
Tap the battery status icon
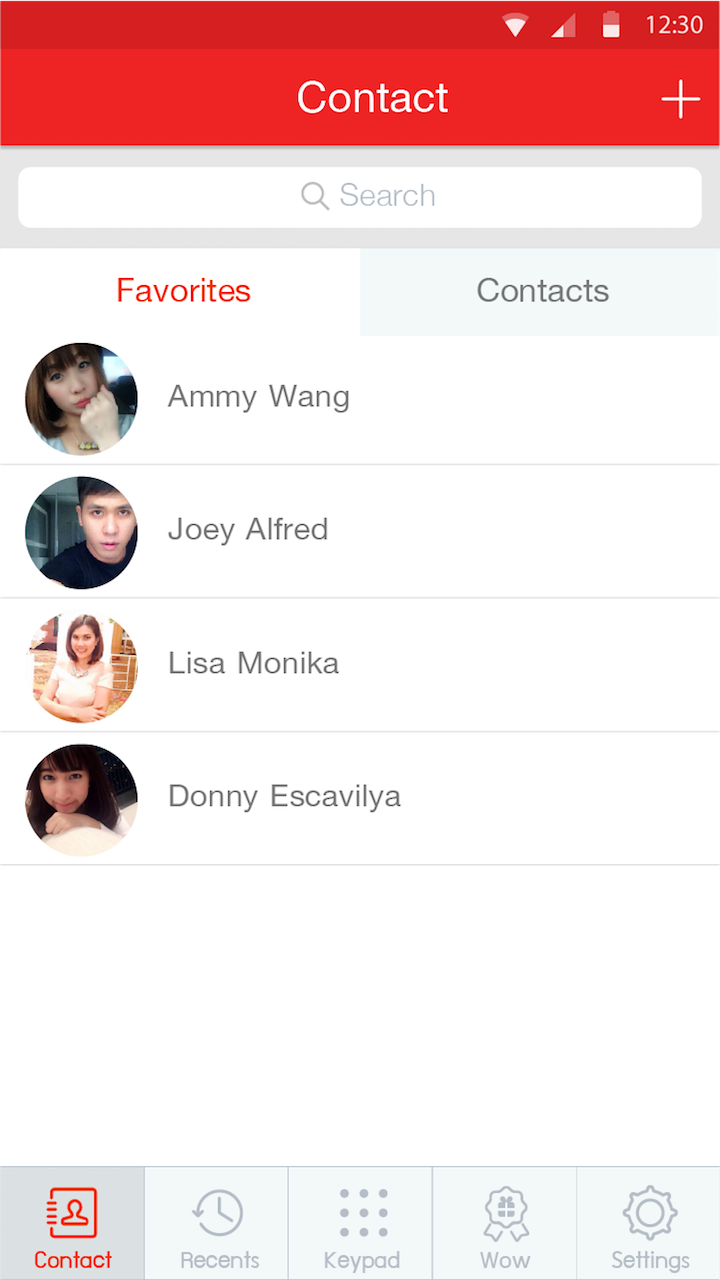tap(610, 25)
